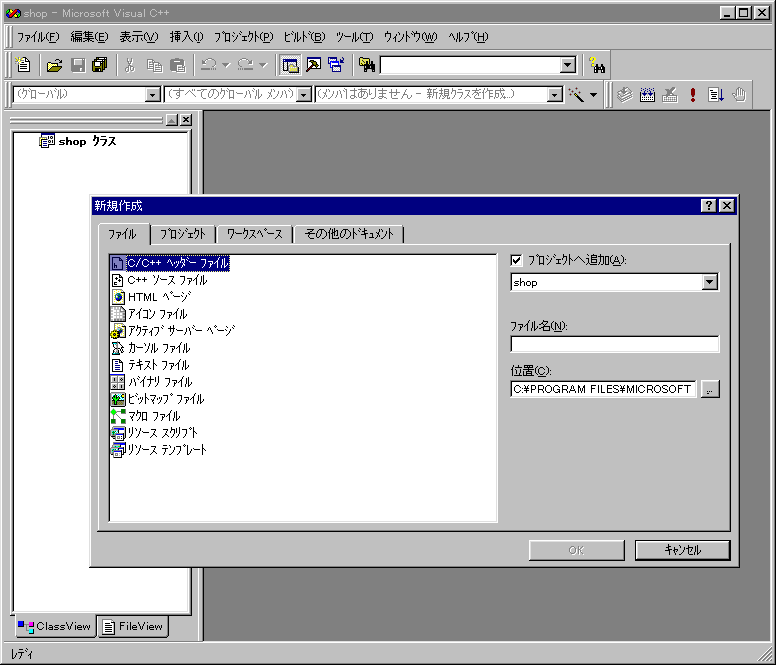Open the 編集(E) menu

click(89, 37)
